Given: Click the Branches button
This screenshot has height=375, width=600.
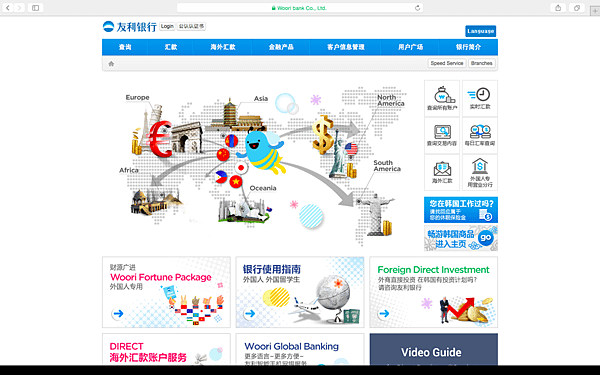Looking at the screenshot, I should [481, 63].
